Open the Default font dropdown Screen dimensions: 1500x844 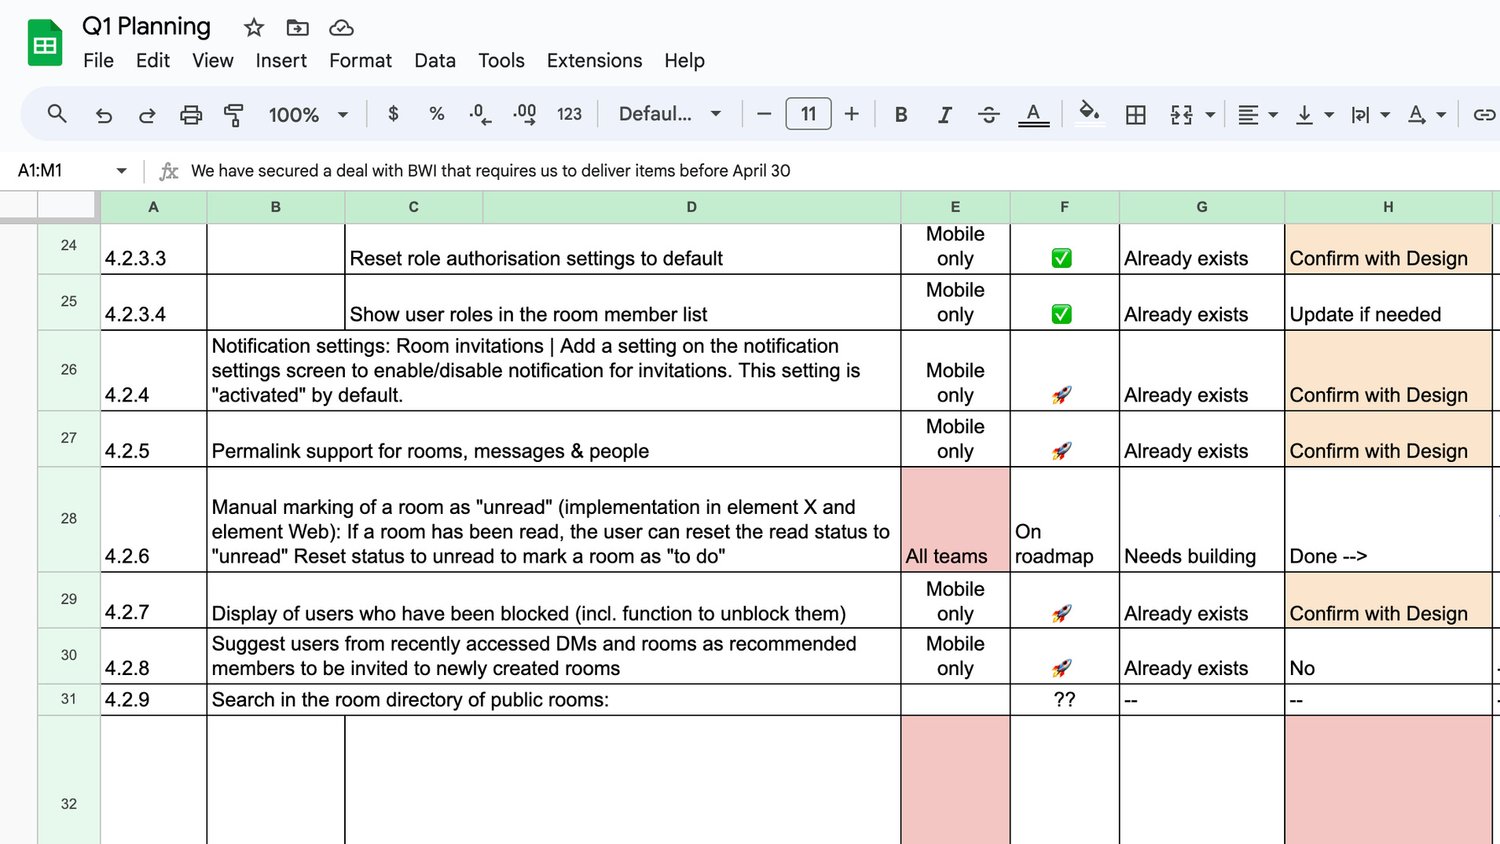click(x=670, y=114)
